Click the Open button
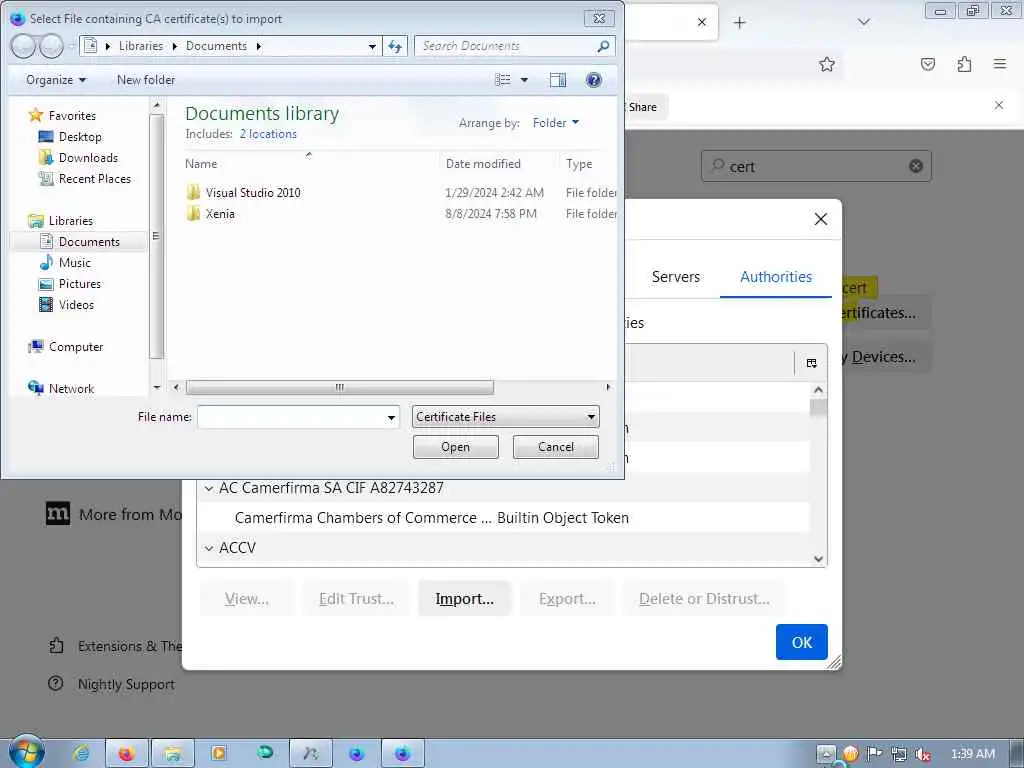 click(x=455, y=447)
